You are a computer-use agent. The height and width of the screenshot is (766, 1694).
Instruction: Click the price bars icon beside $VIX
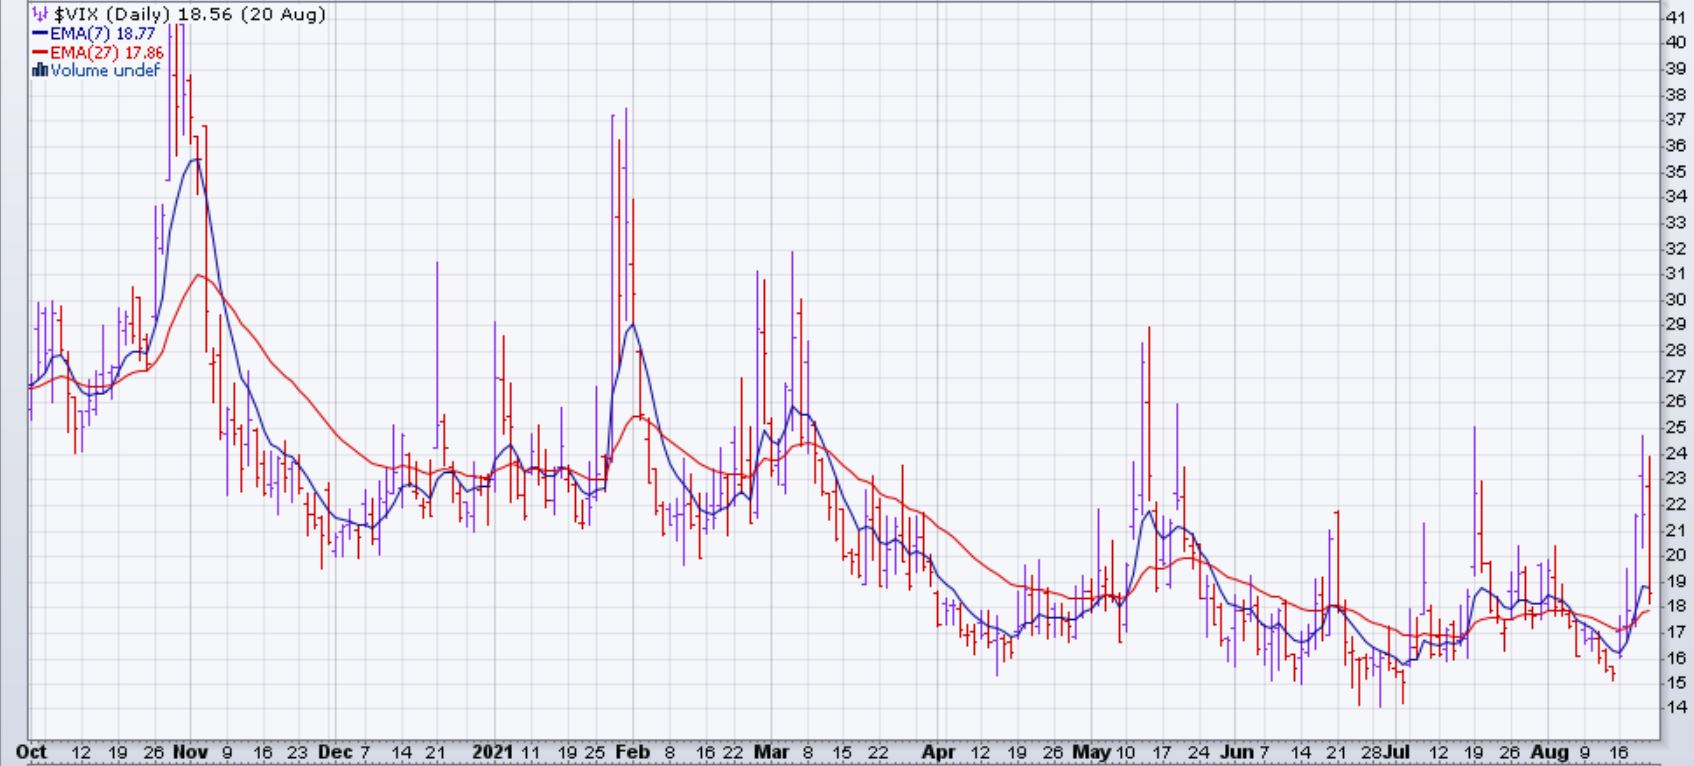40,14
